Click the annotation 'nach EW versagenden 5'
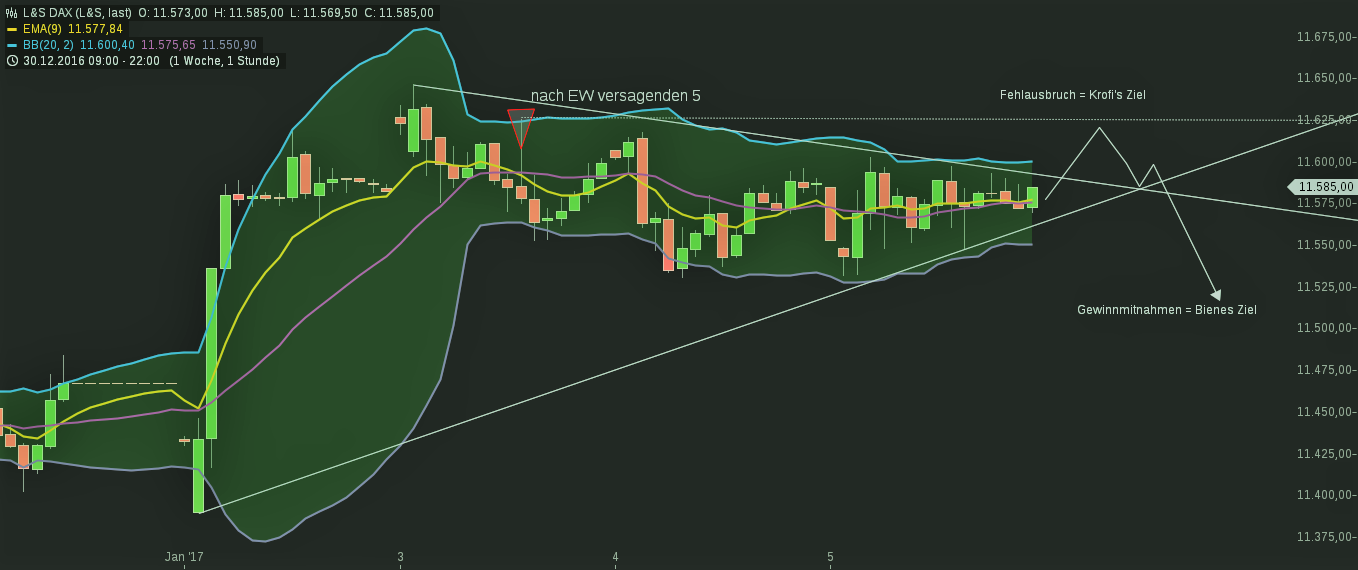Image resolution: width=1358 pixels, height=570 pixels. [616, 96]
